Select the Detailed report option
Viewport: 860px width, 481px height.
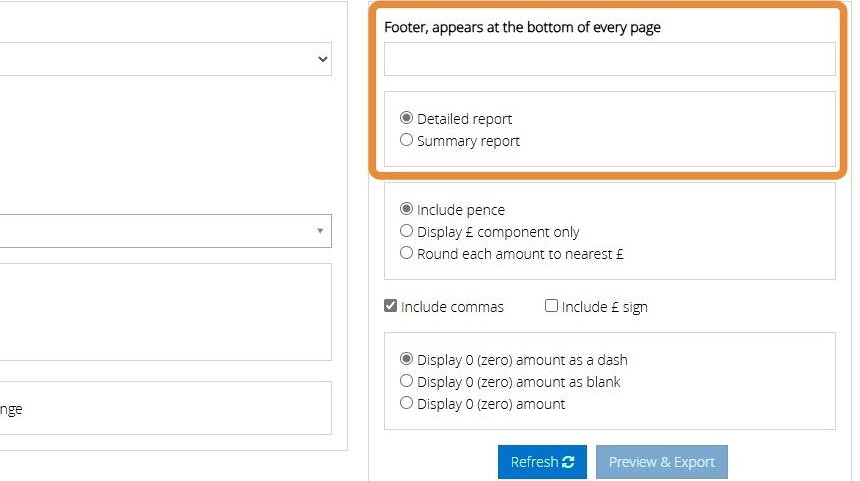(407, 118)
